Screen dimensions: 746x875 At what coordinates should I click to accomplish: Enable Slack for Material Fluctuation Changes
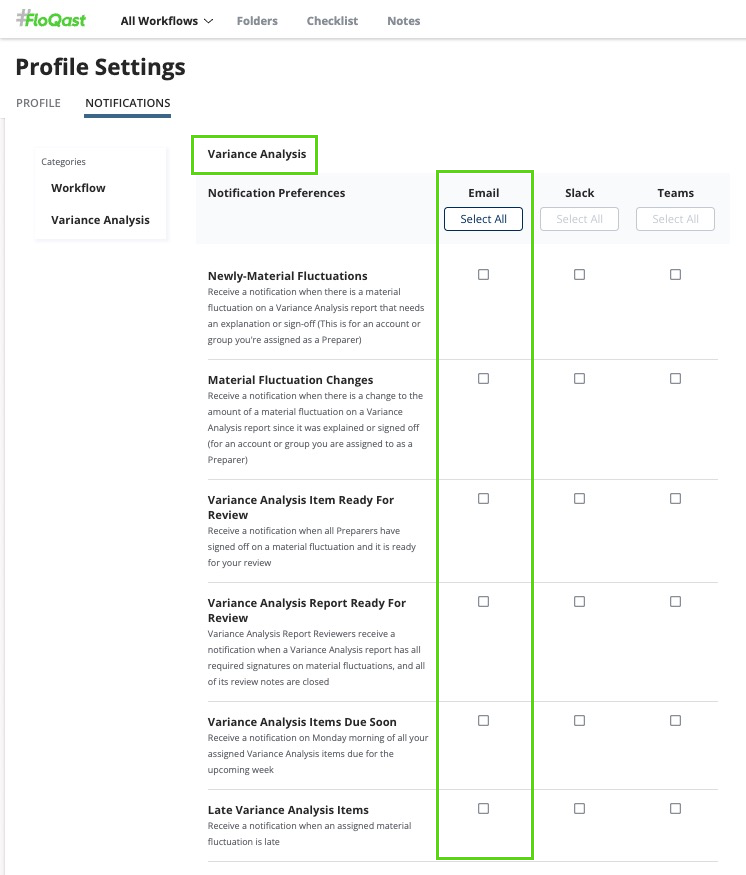(580, 379)
